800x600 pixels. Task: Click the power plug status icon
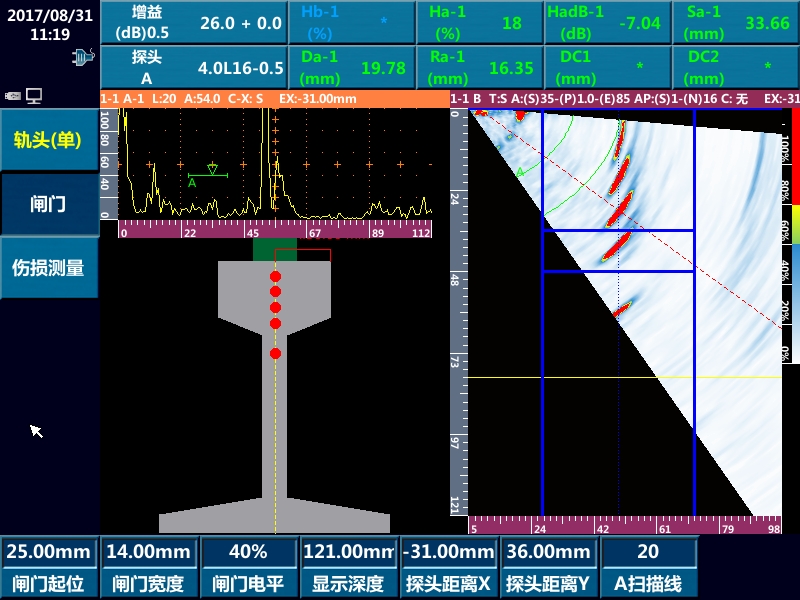click(82, 57)
